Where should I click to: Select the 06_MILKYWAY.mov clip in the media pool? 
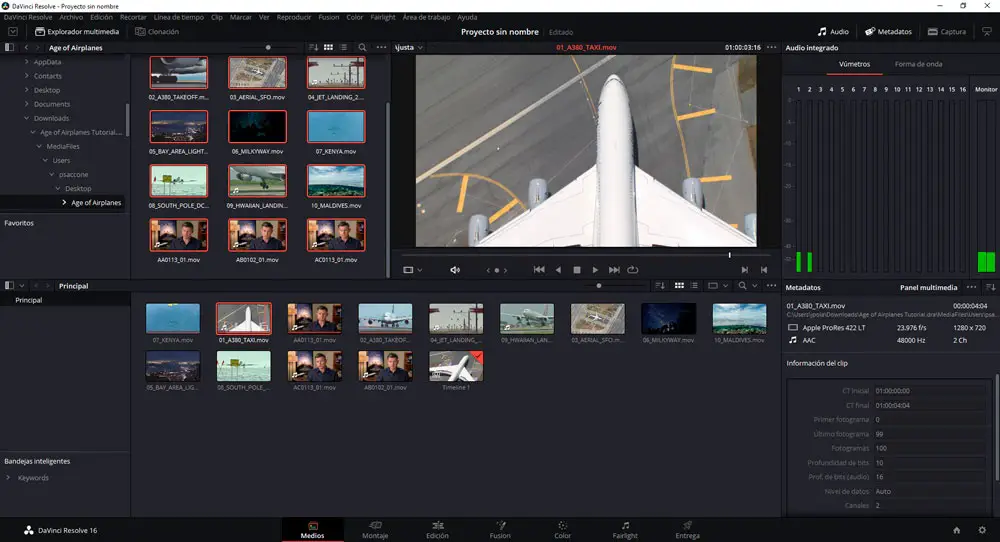tap(668, 318)
